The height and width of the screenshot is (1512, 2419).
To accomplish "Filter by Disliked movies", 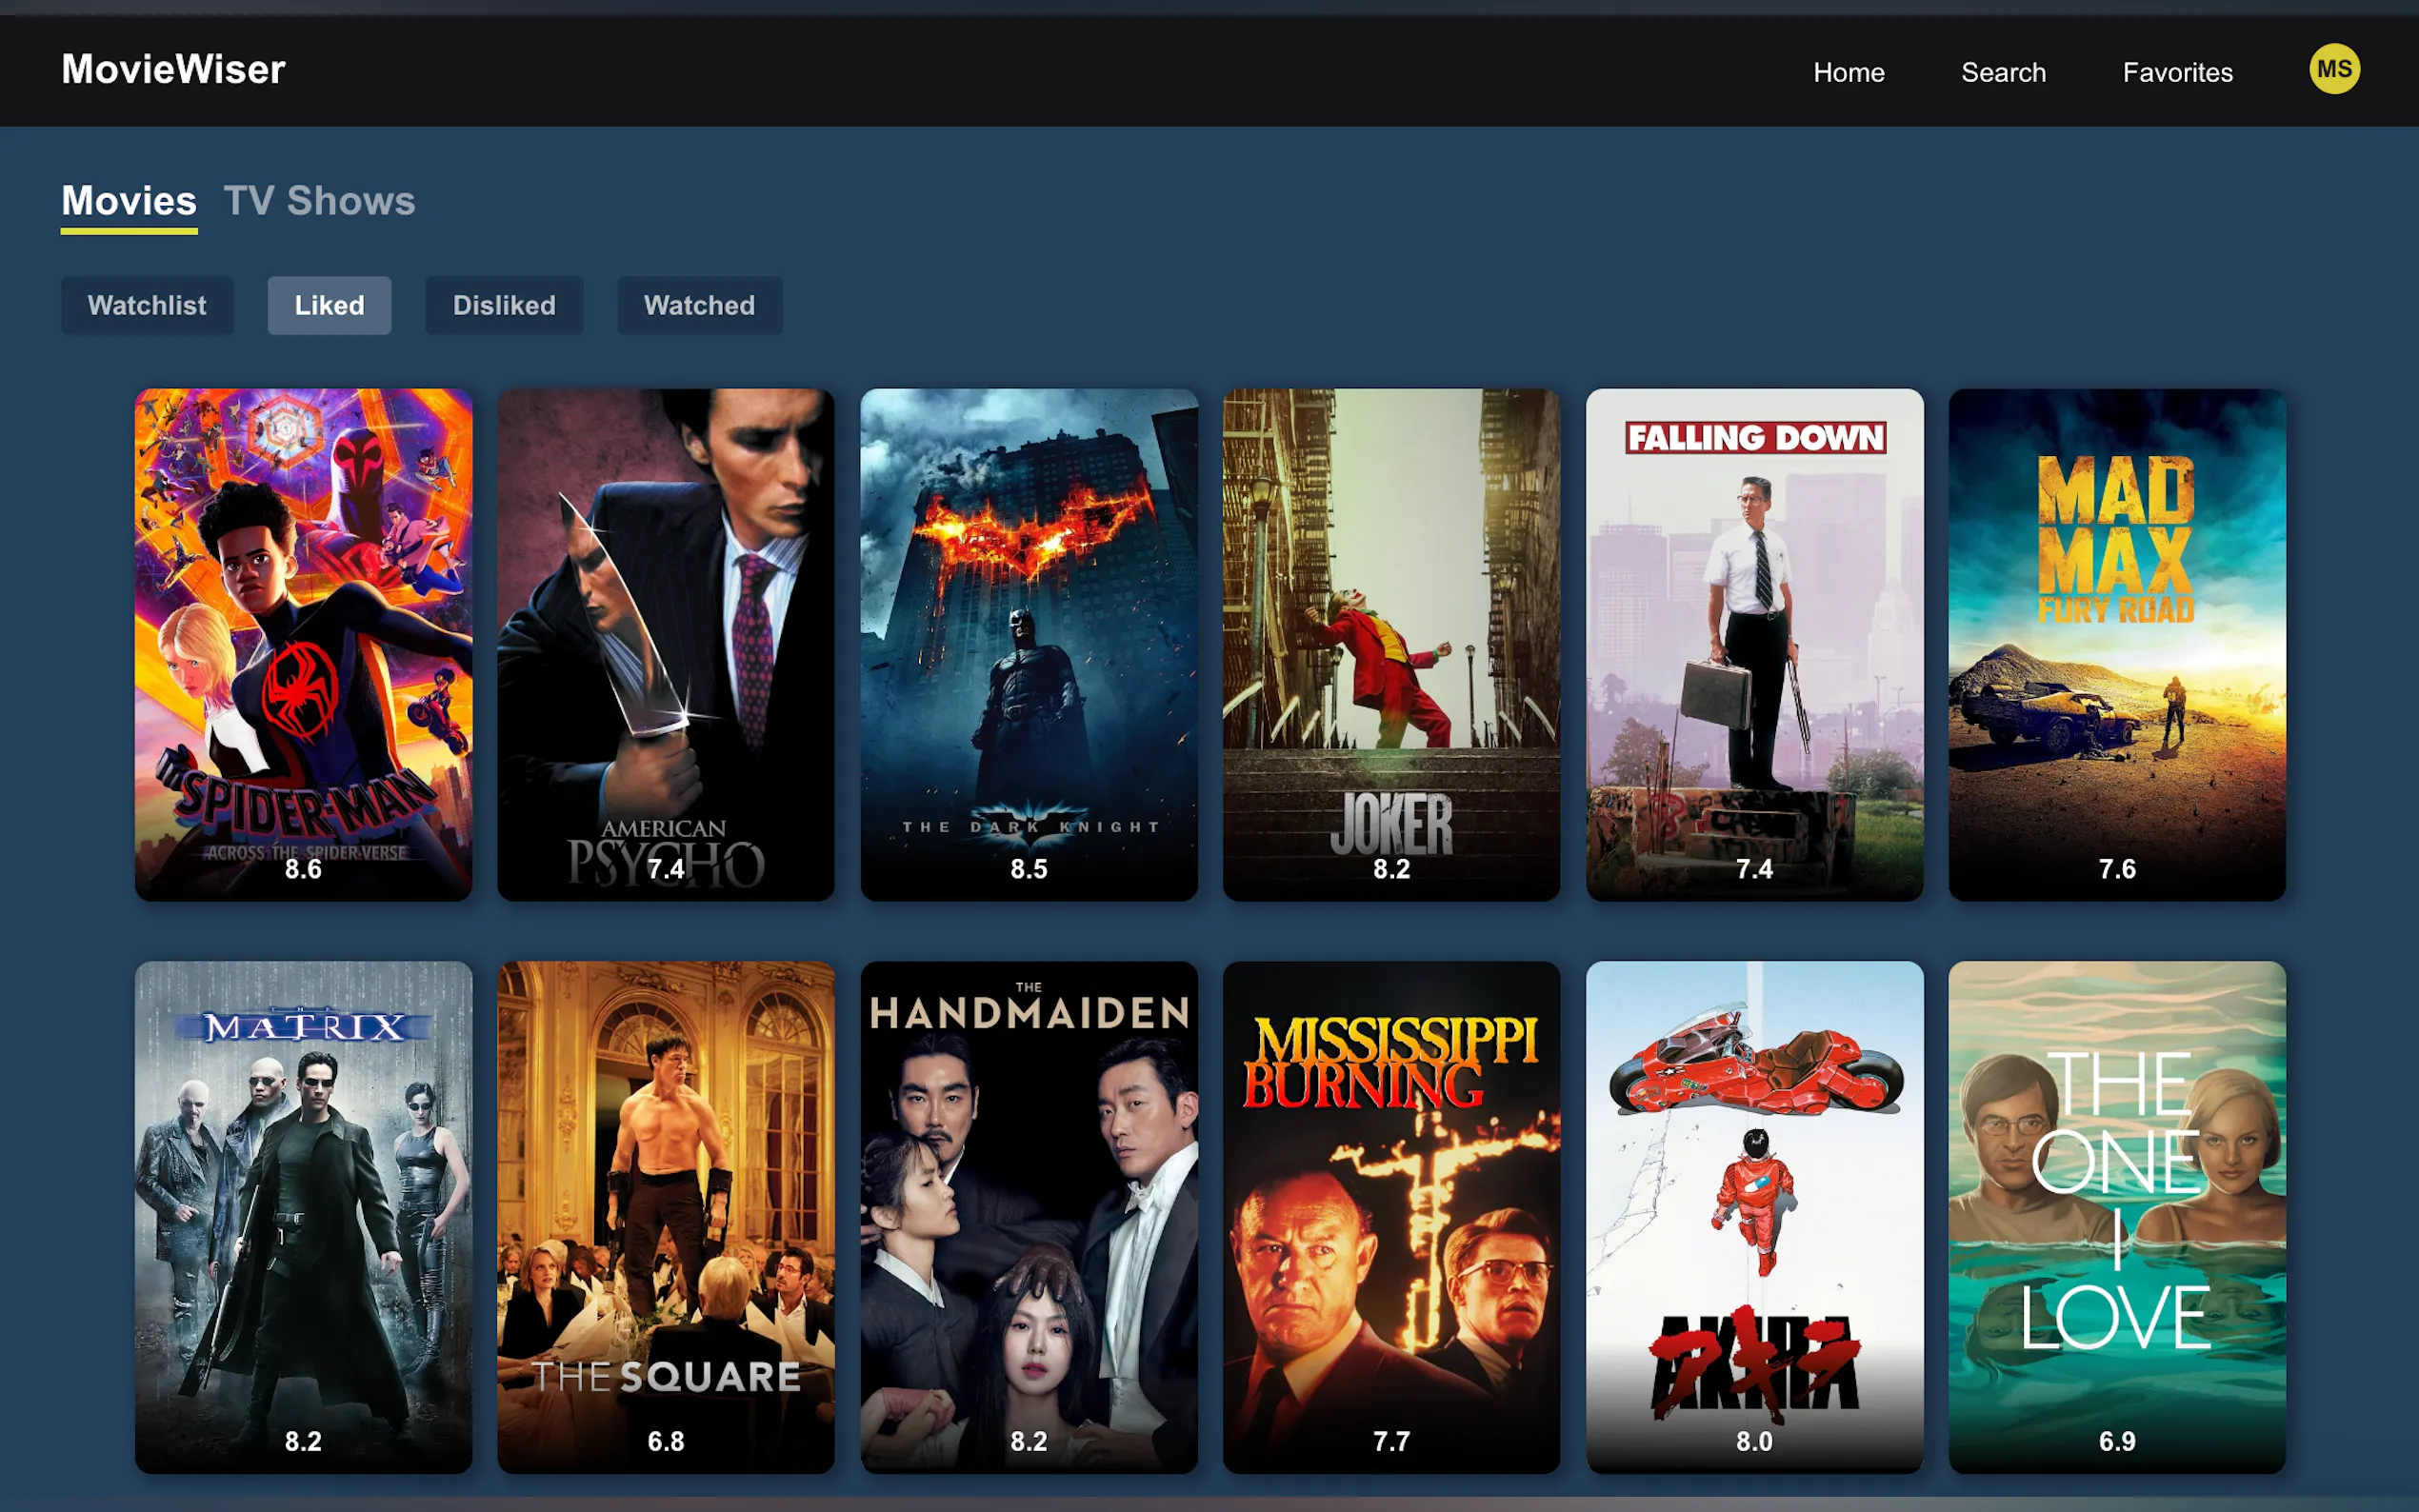I will pos(504,305).
